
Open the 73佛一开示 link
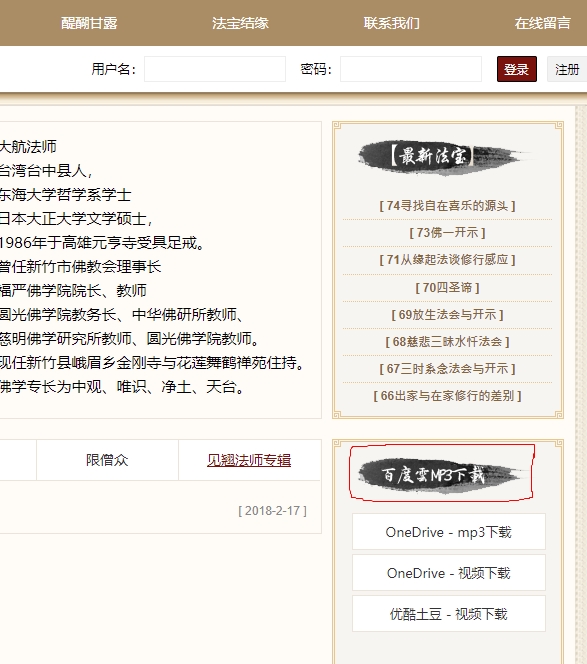click(x=447, y=232)
